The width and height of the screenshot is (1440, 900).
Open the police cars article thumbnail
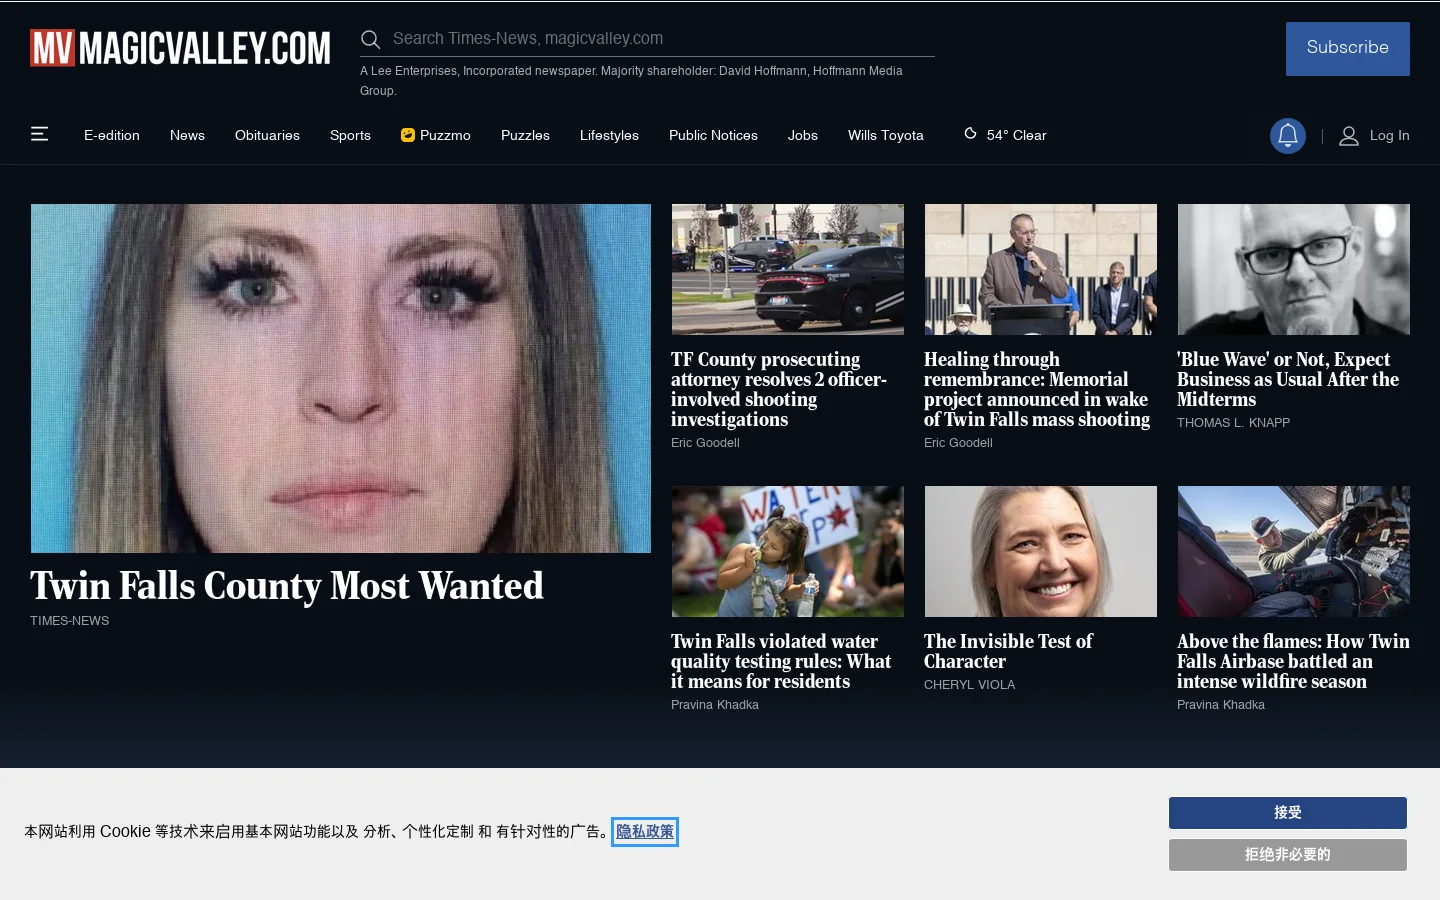[788, 269]
